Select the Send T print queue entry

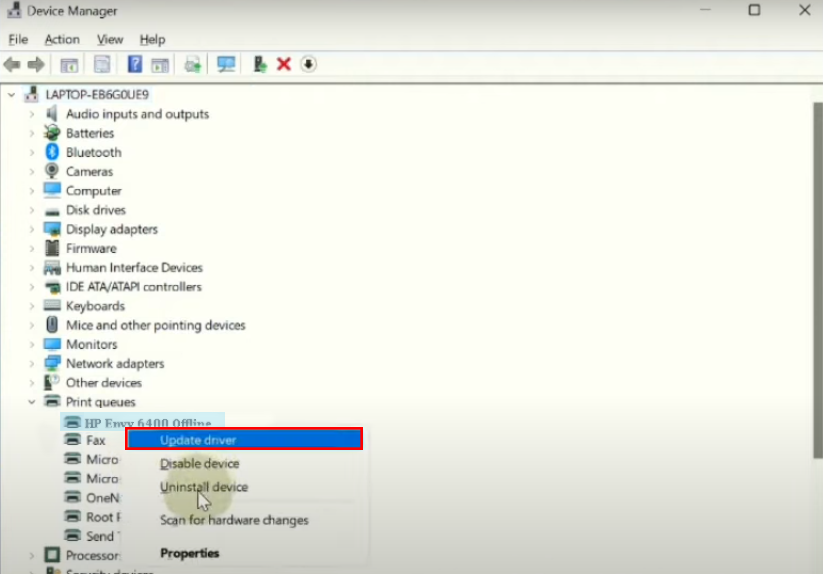pos(103,536)
